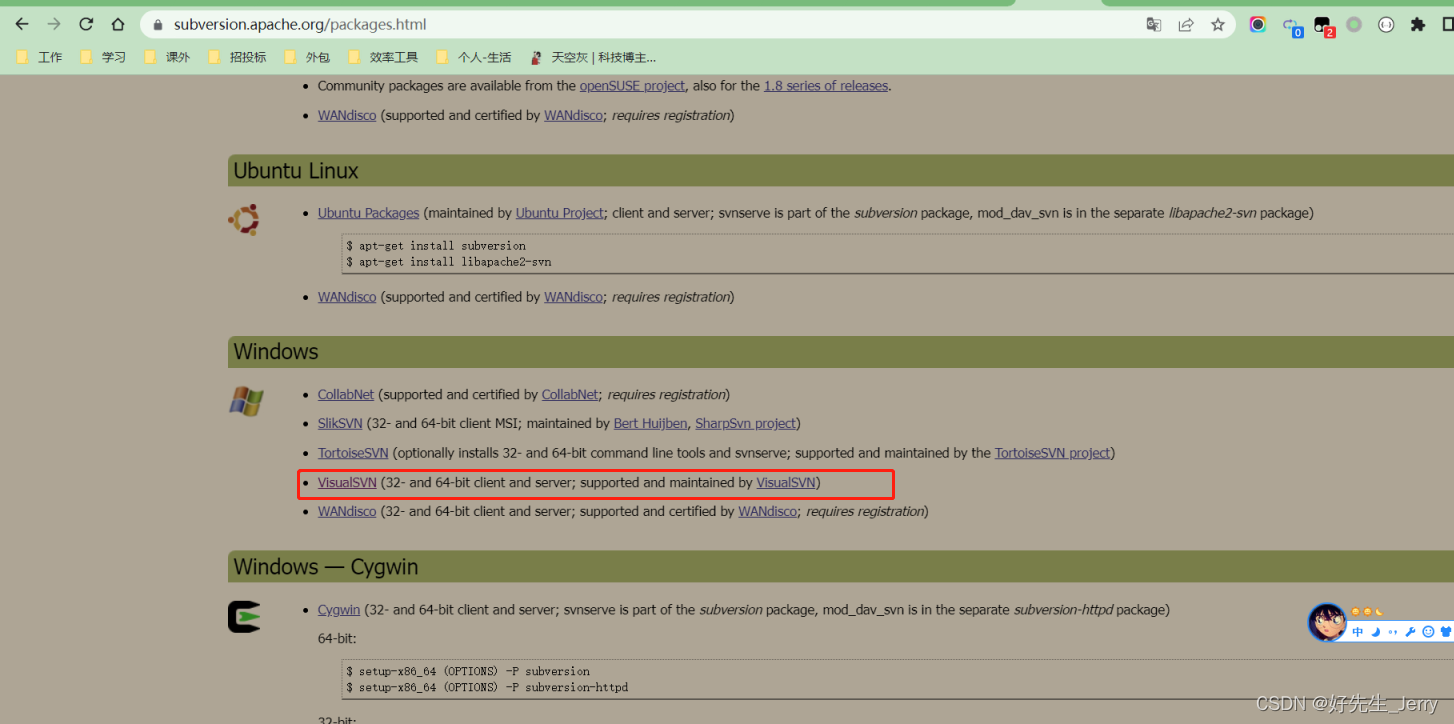
Task: Click the browser forward arrow
Action: (54, 24)
